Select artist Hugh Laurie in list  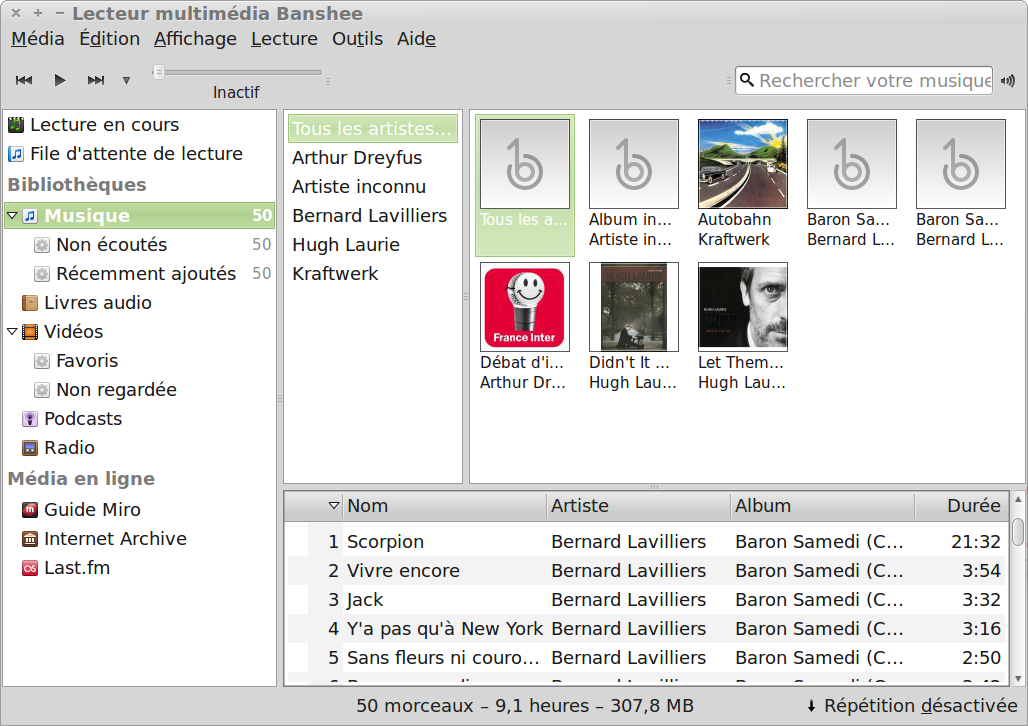[372, 245]
